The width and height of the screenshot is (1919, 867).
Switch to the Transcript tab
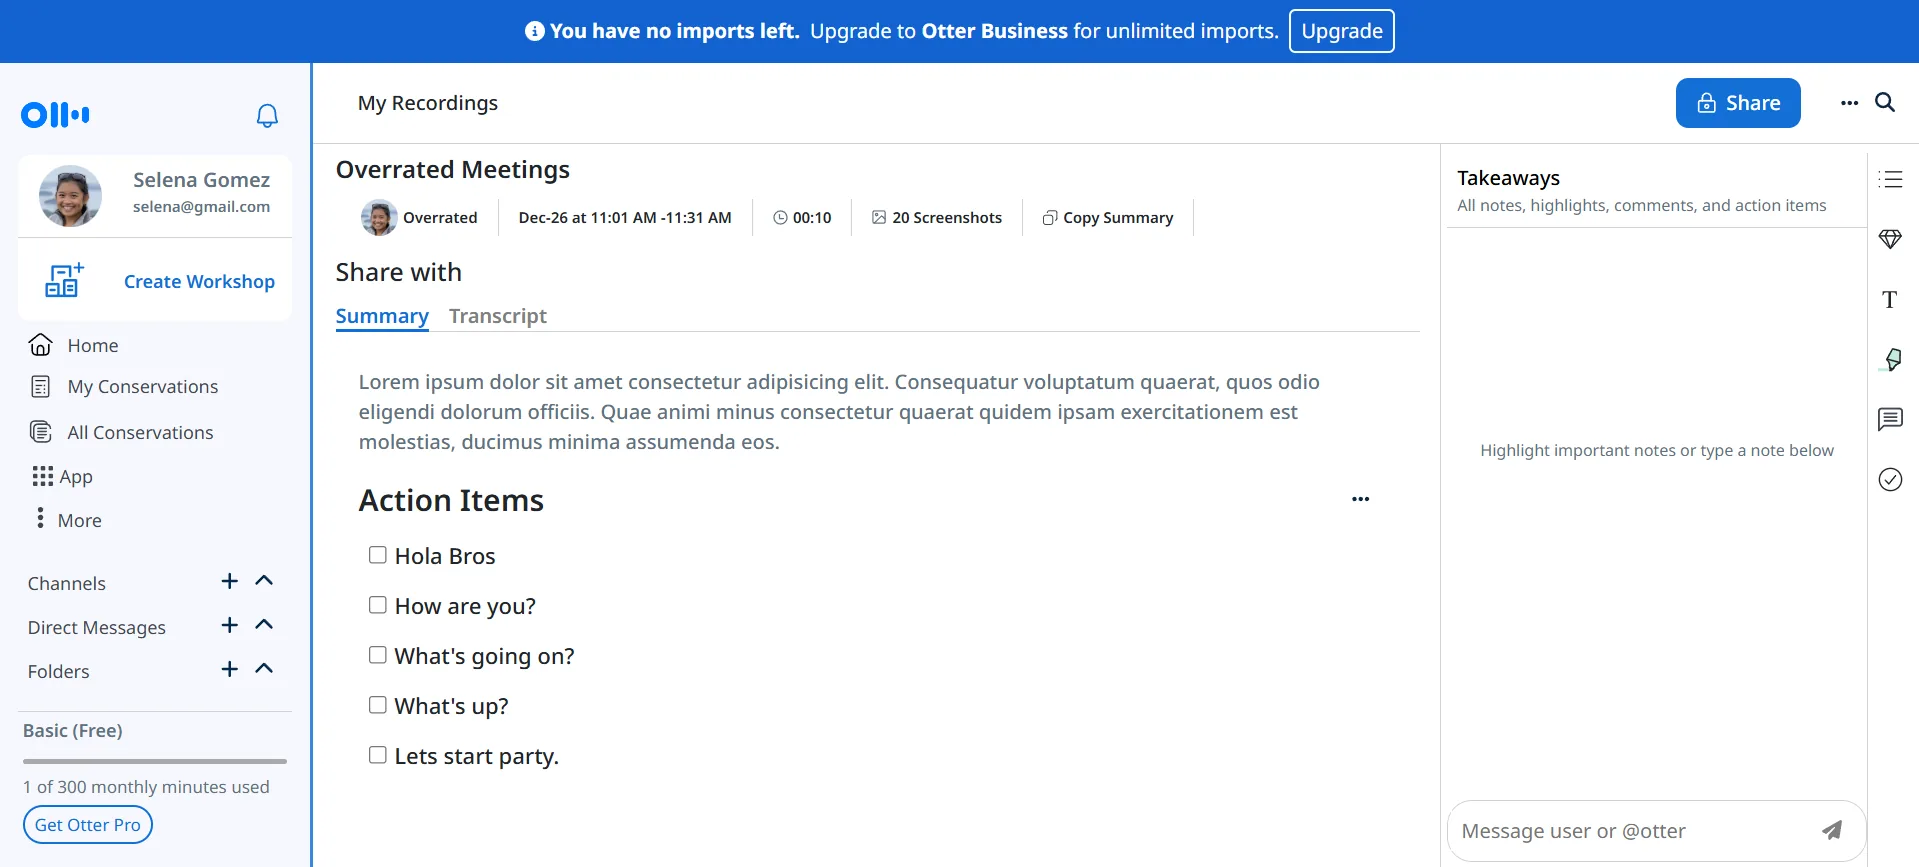[x=497, y=316]
